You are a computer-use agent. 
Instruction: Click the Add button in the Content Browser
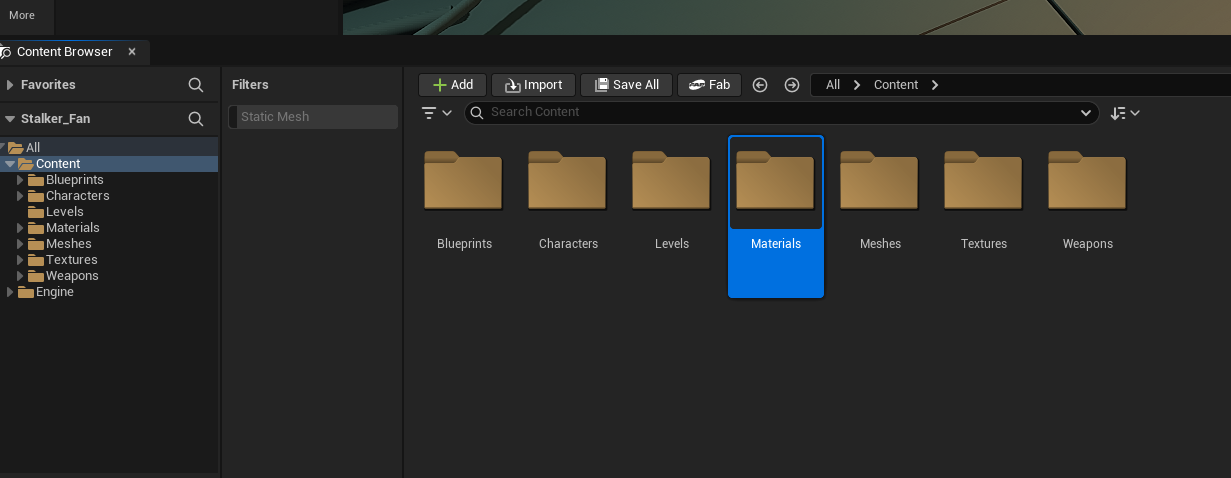click(452, 85)
